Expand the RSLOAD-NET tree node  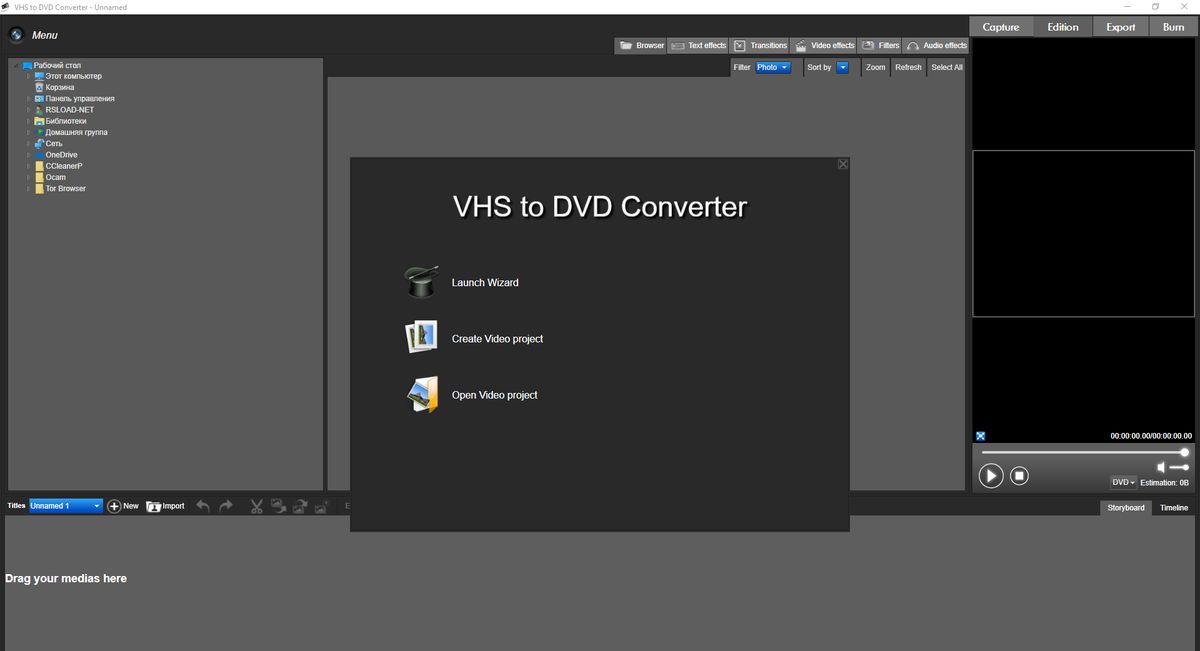[29, 110]
